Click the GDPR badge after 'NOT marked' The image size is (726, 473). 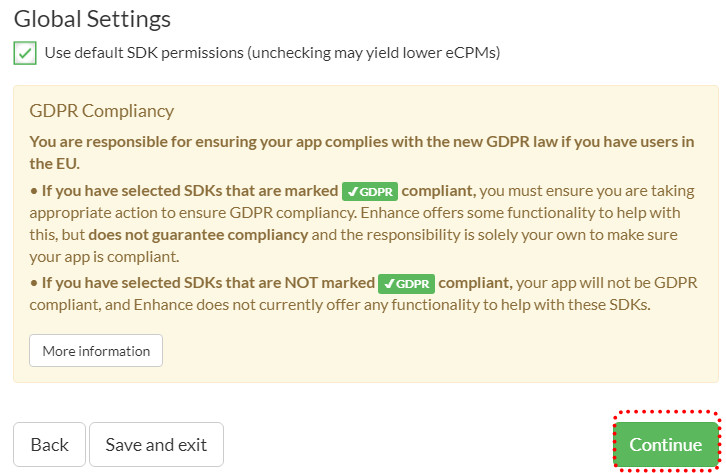(405, 283)
